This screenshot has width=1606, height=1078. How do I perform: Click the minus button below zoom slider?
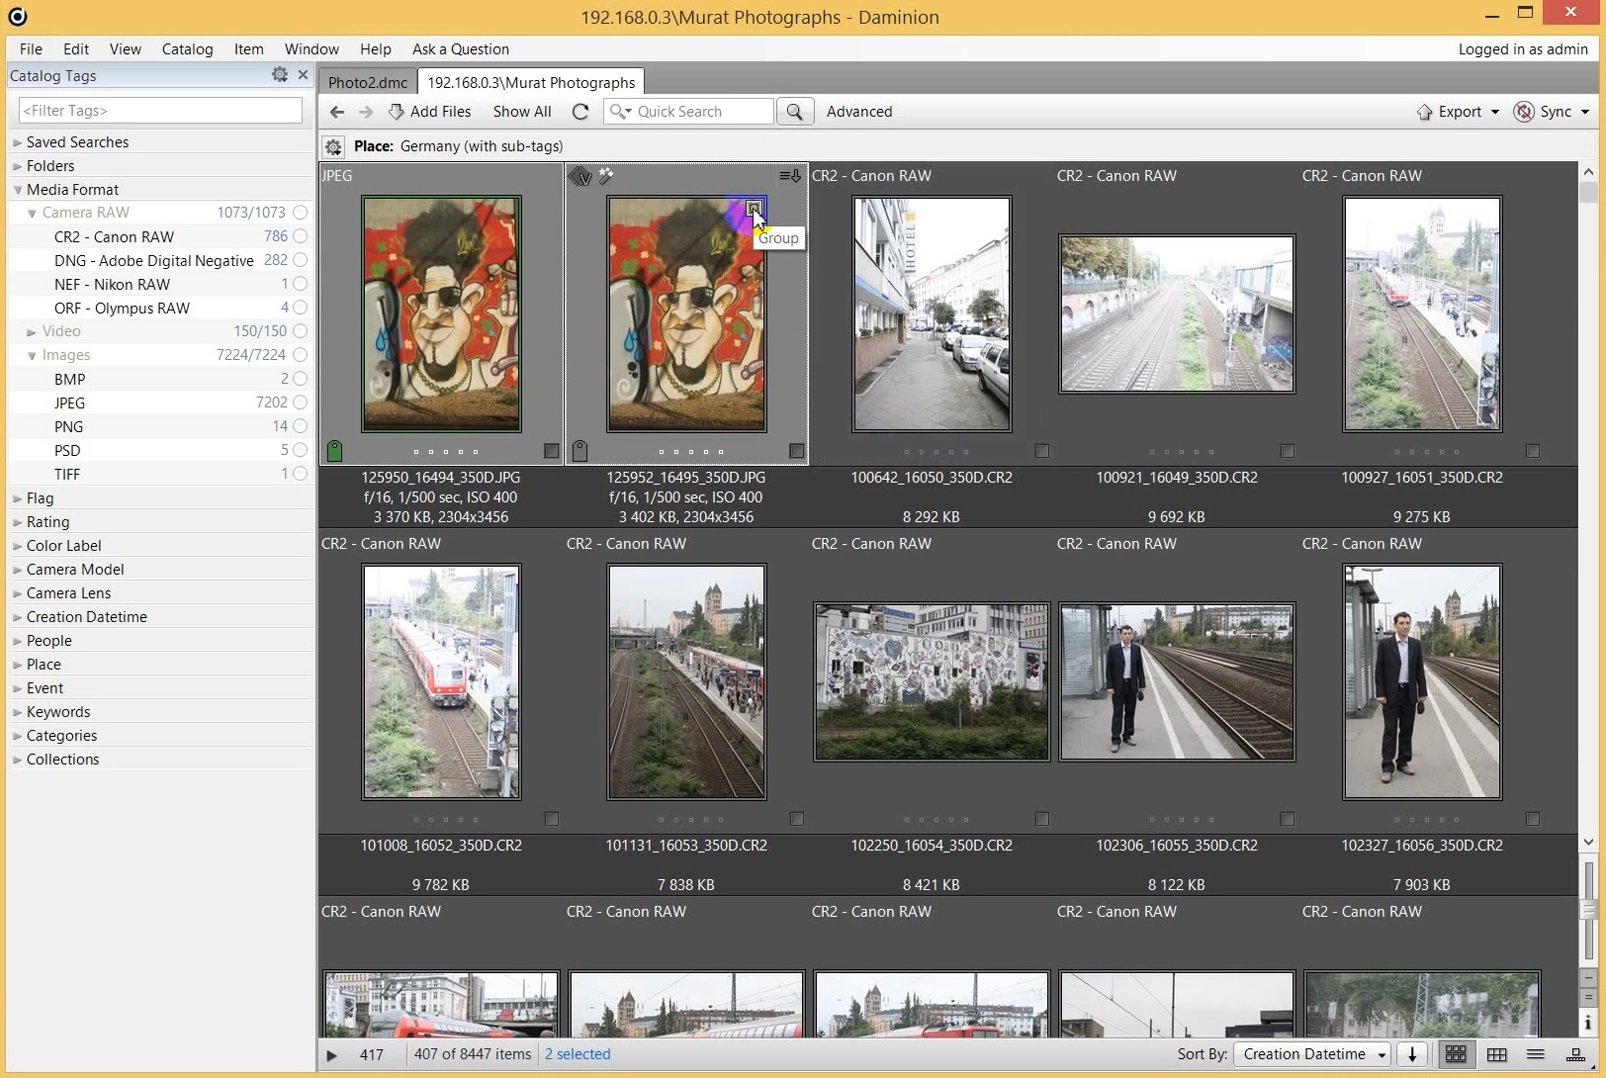[1588, 976]
